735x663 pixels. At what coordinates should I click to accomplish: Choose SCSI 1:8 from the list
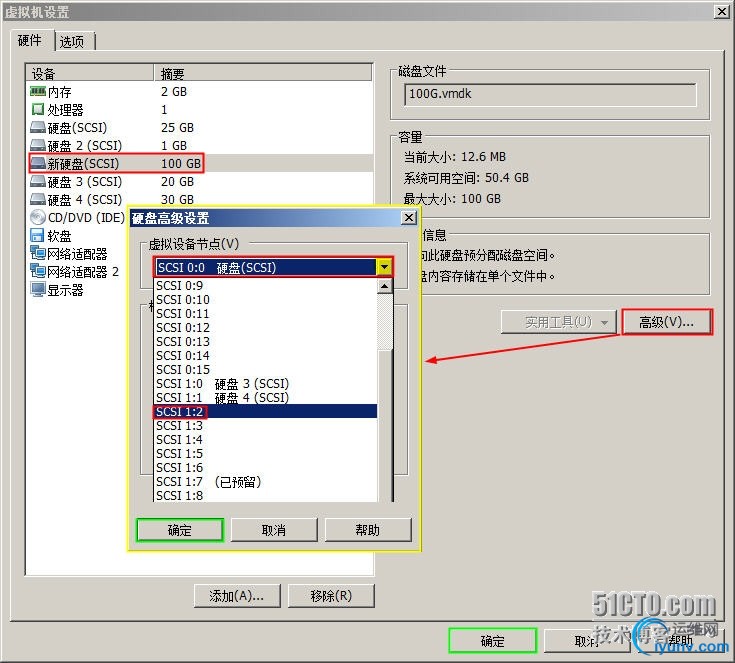point(265,496)
